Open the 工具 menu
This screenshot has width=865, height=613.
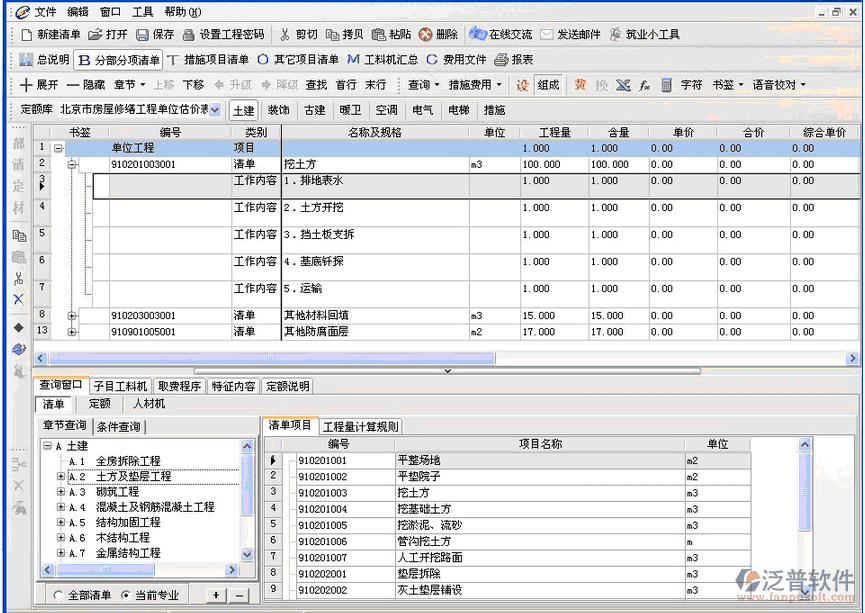(143, 12)
